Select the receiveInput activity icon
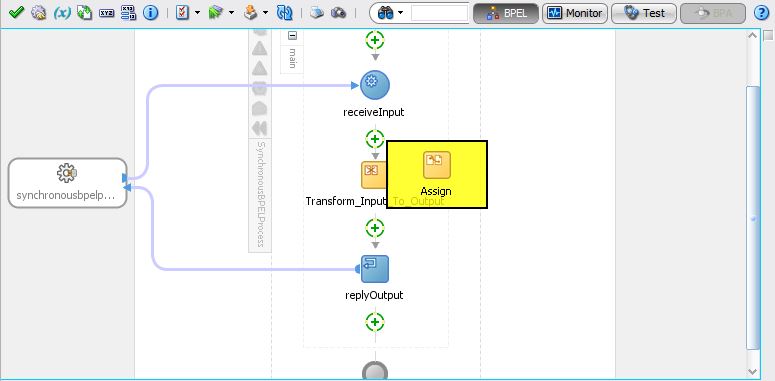Viewport: 775px width, 381px height. pos(375,85)
